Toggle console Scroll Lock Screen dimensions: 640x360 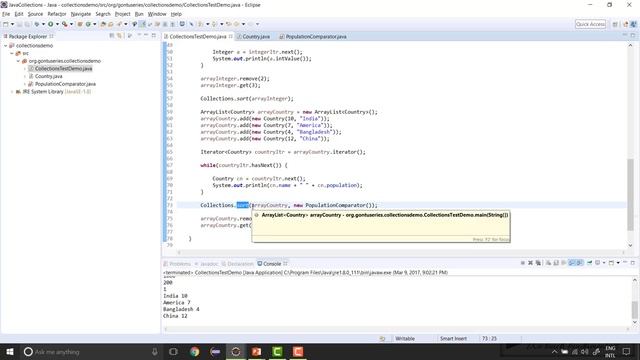[556, 263]
